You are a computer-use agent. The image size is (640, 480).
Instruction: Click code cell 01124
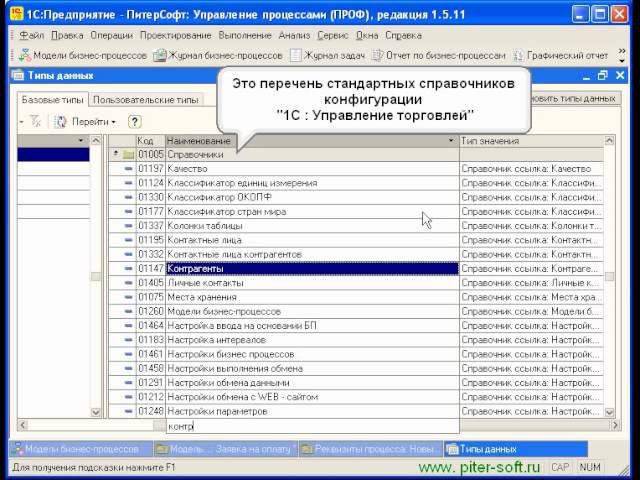(x=151, y=183)
